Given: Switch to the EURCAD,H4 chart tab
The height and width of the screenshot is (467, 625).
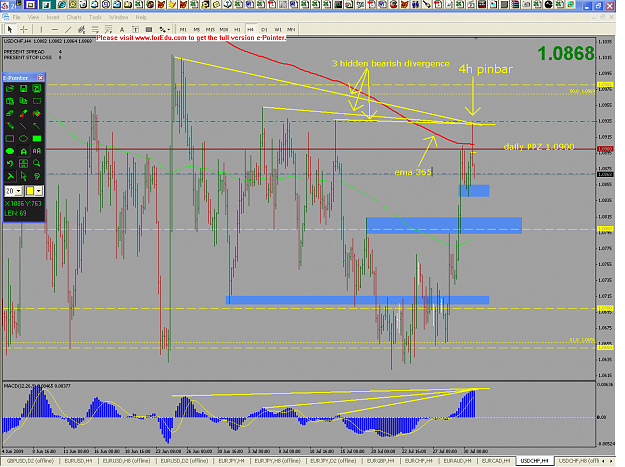Looking at the screenshot, I should 496,461.
